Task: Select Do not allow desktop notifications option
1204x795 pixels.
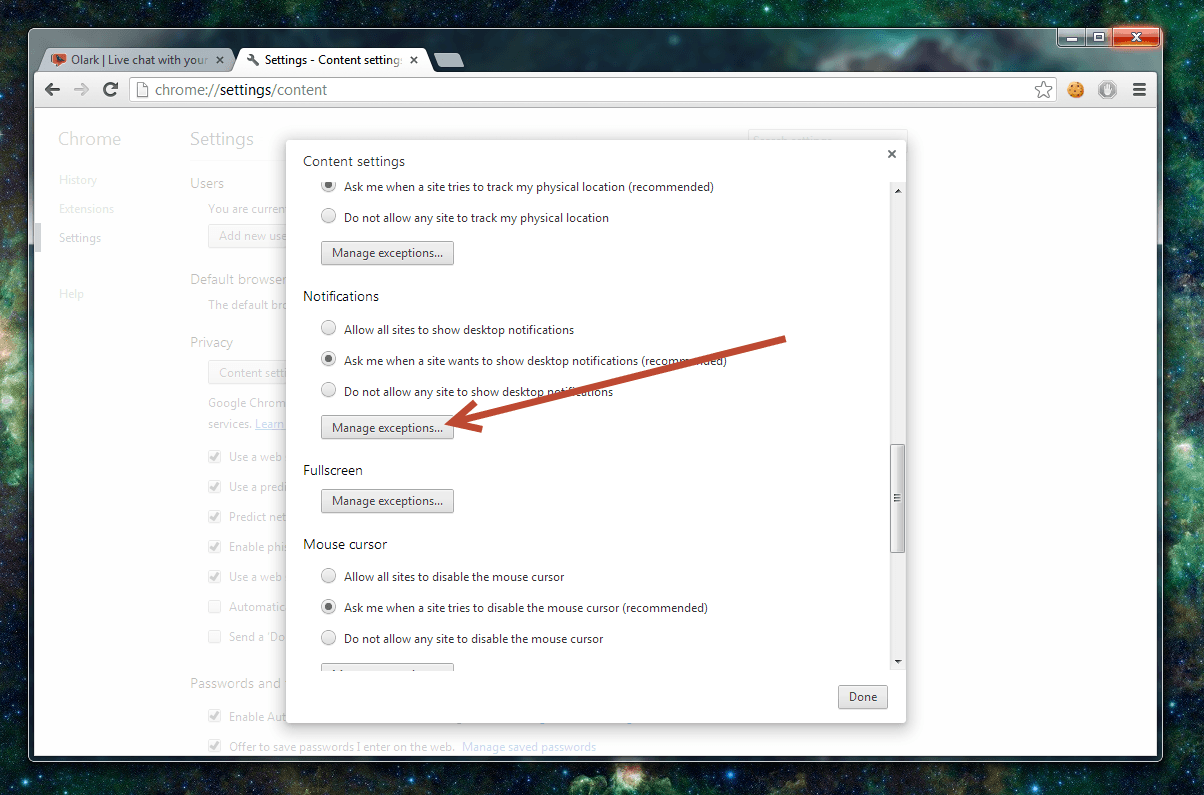Action: coord(328,391)
